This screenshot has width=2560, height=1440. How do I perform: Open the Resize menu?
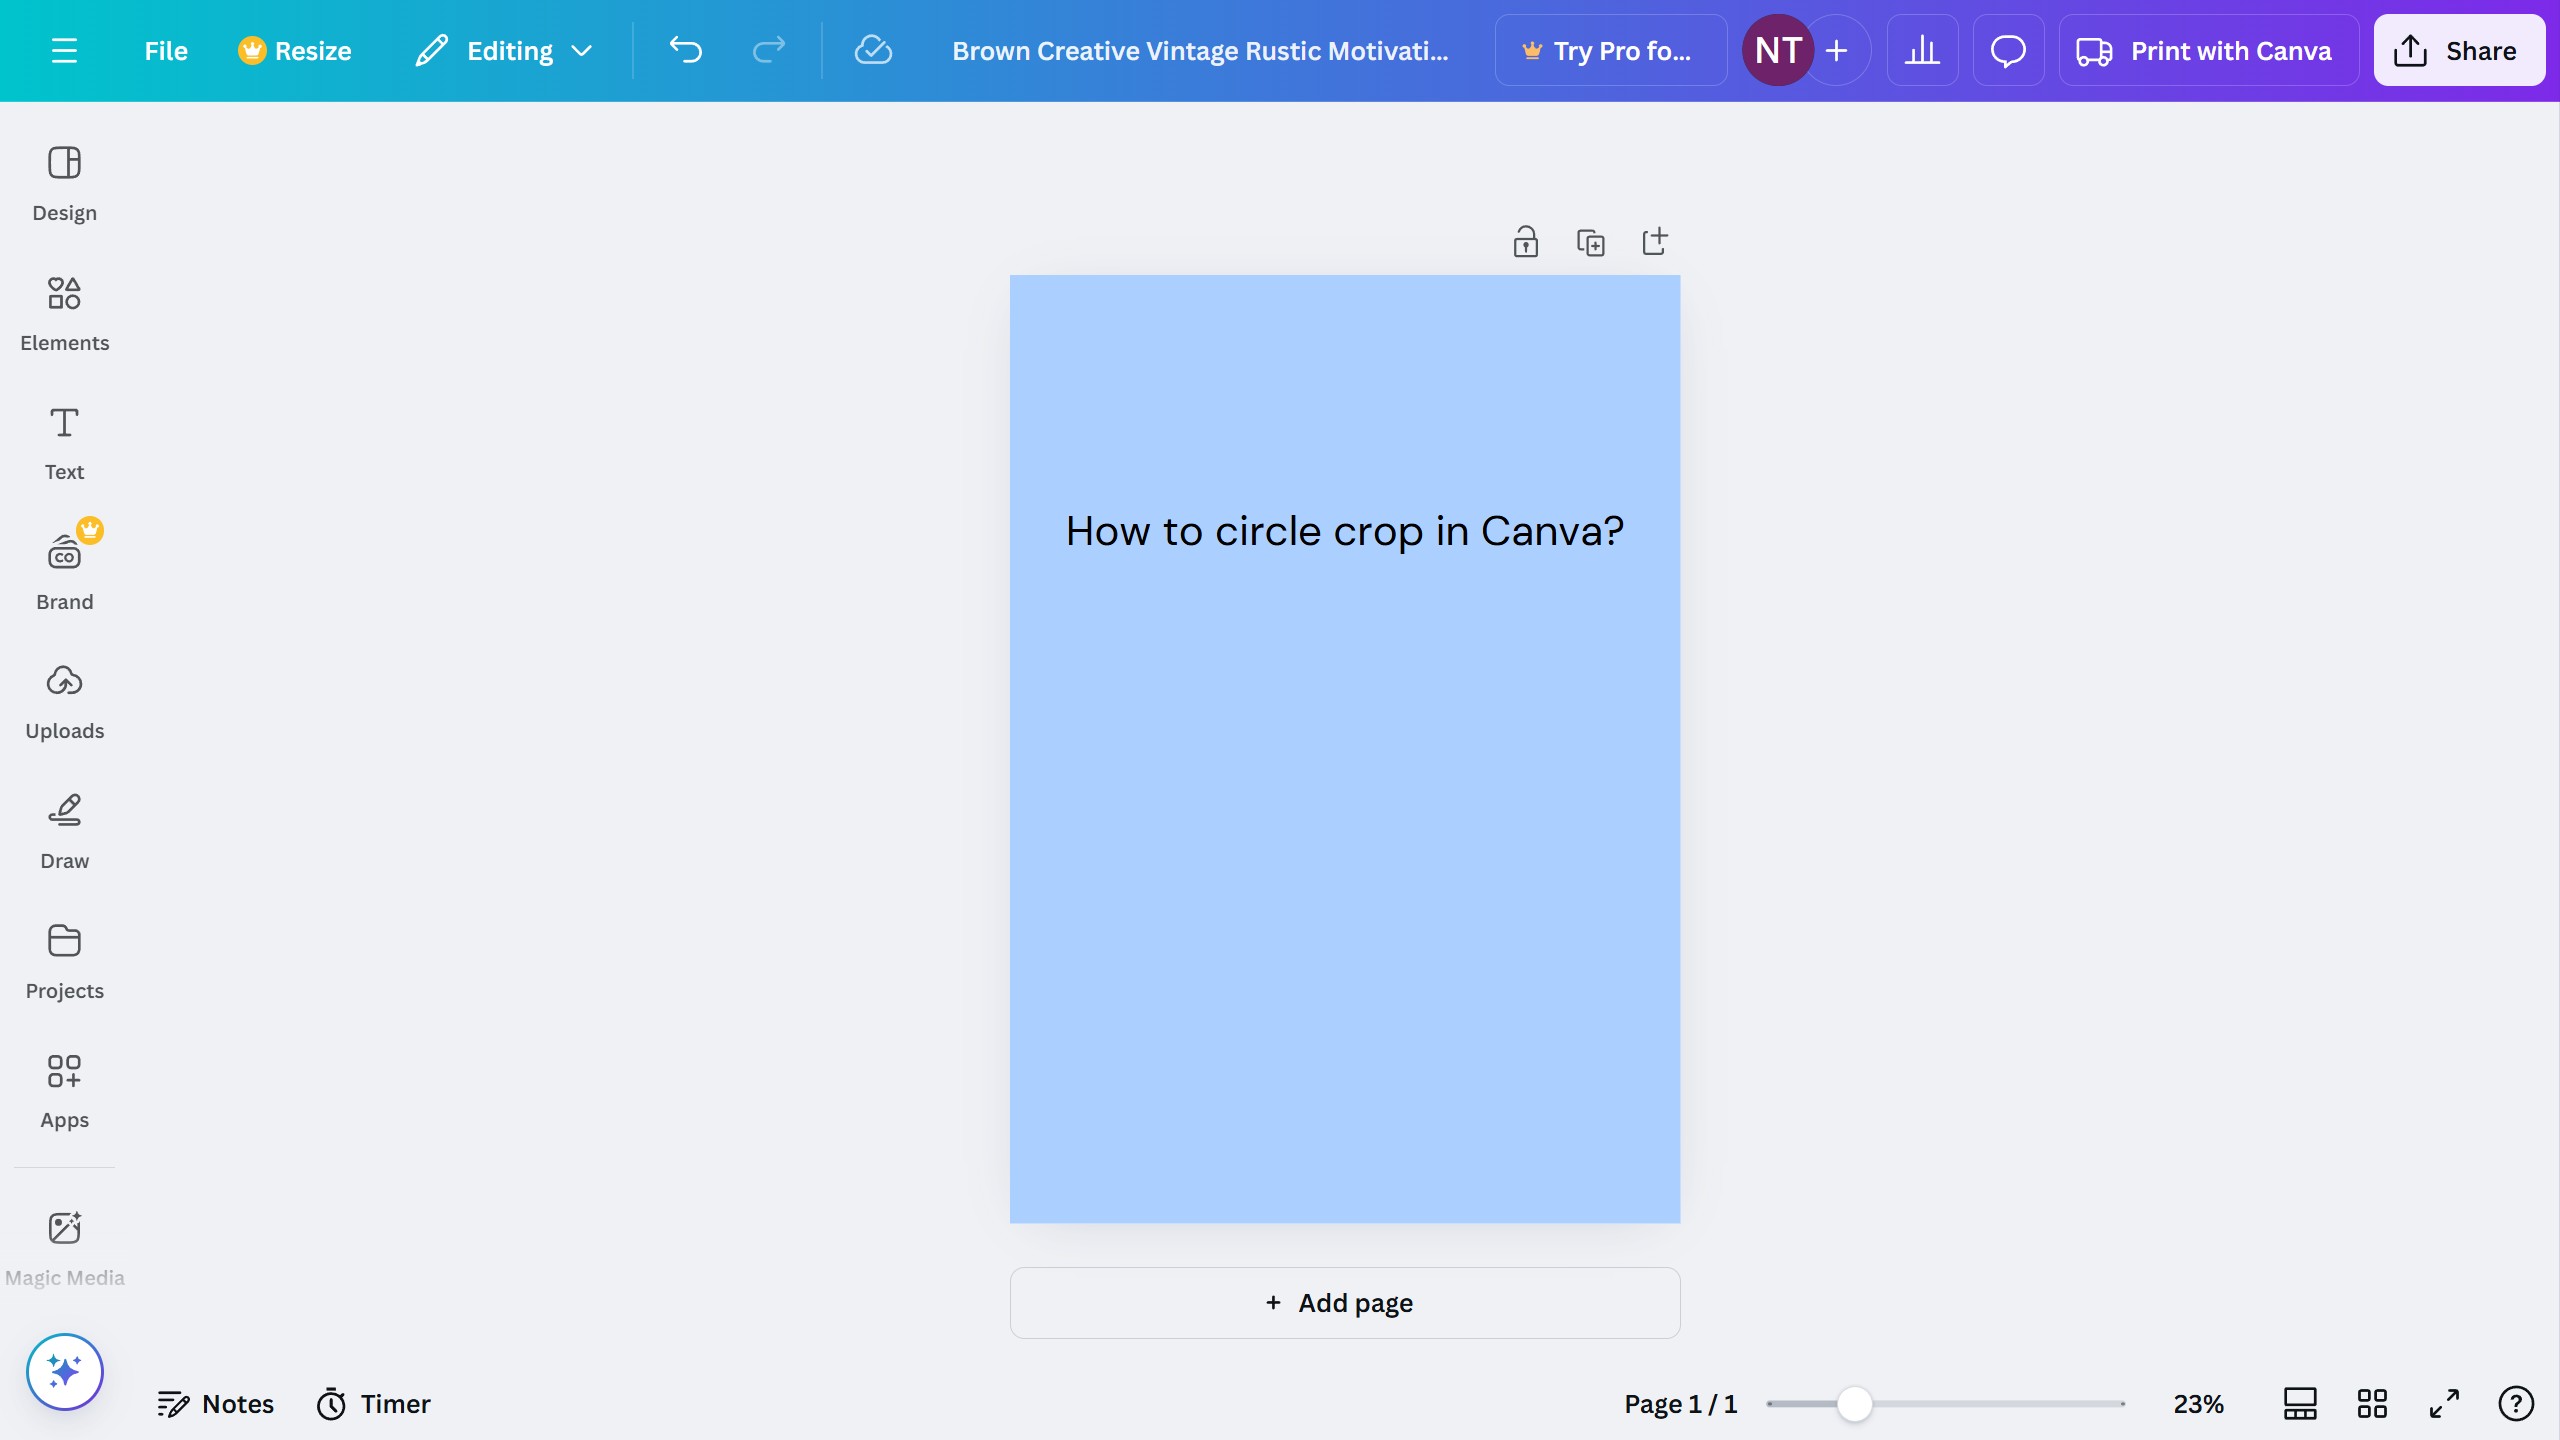(x=294, y=50)
